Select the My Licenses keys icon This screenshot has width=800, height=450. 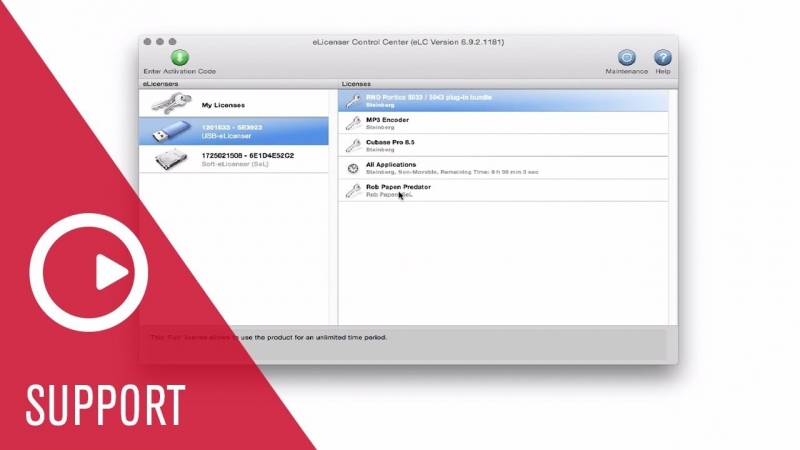point(171,104)
